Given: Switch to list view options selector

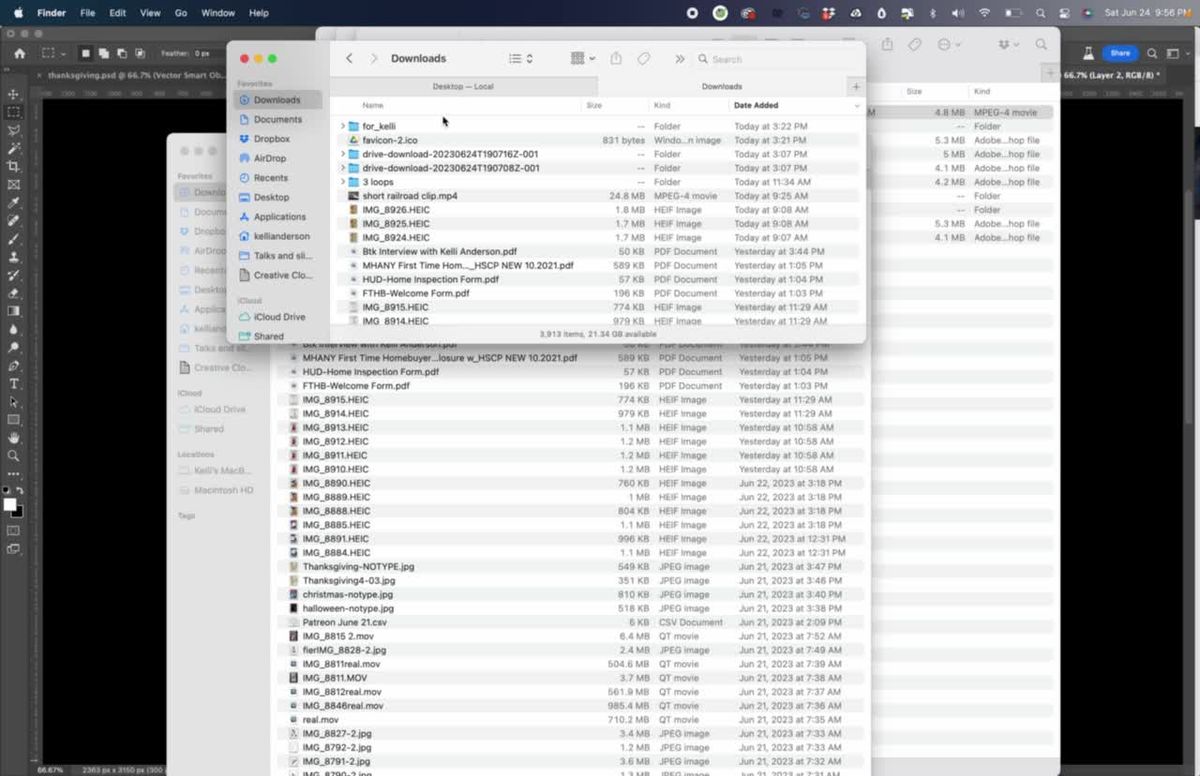Looking at the screenshot, I should pyautogui.click(x=520, y=59).
